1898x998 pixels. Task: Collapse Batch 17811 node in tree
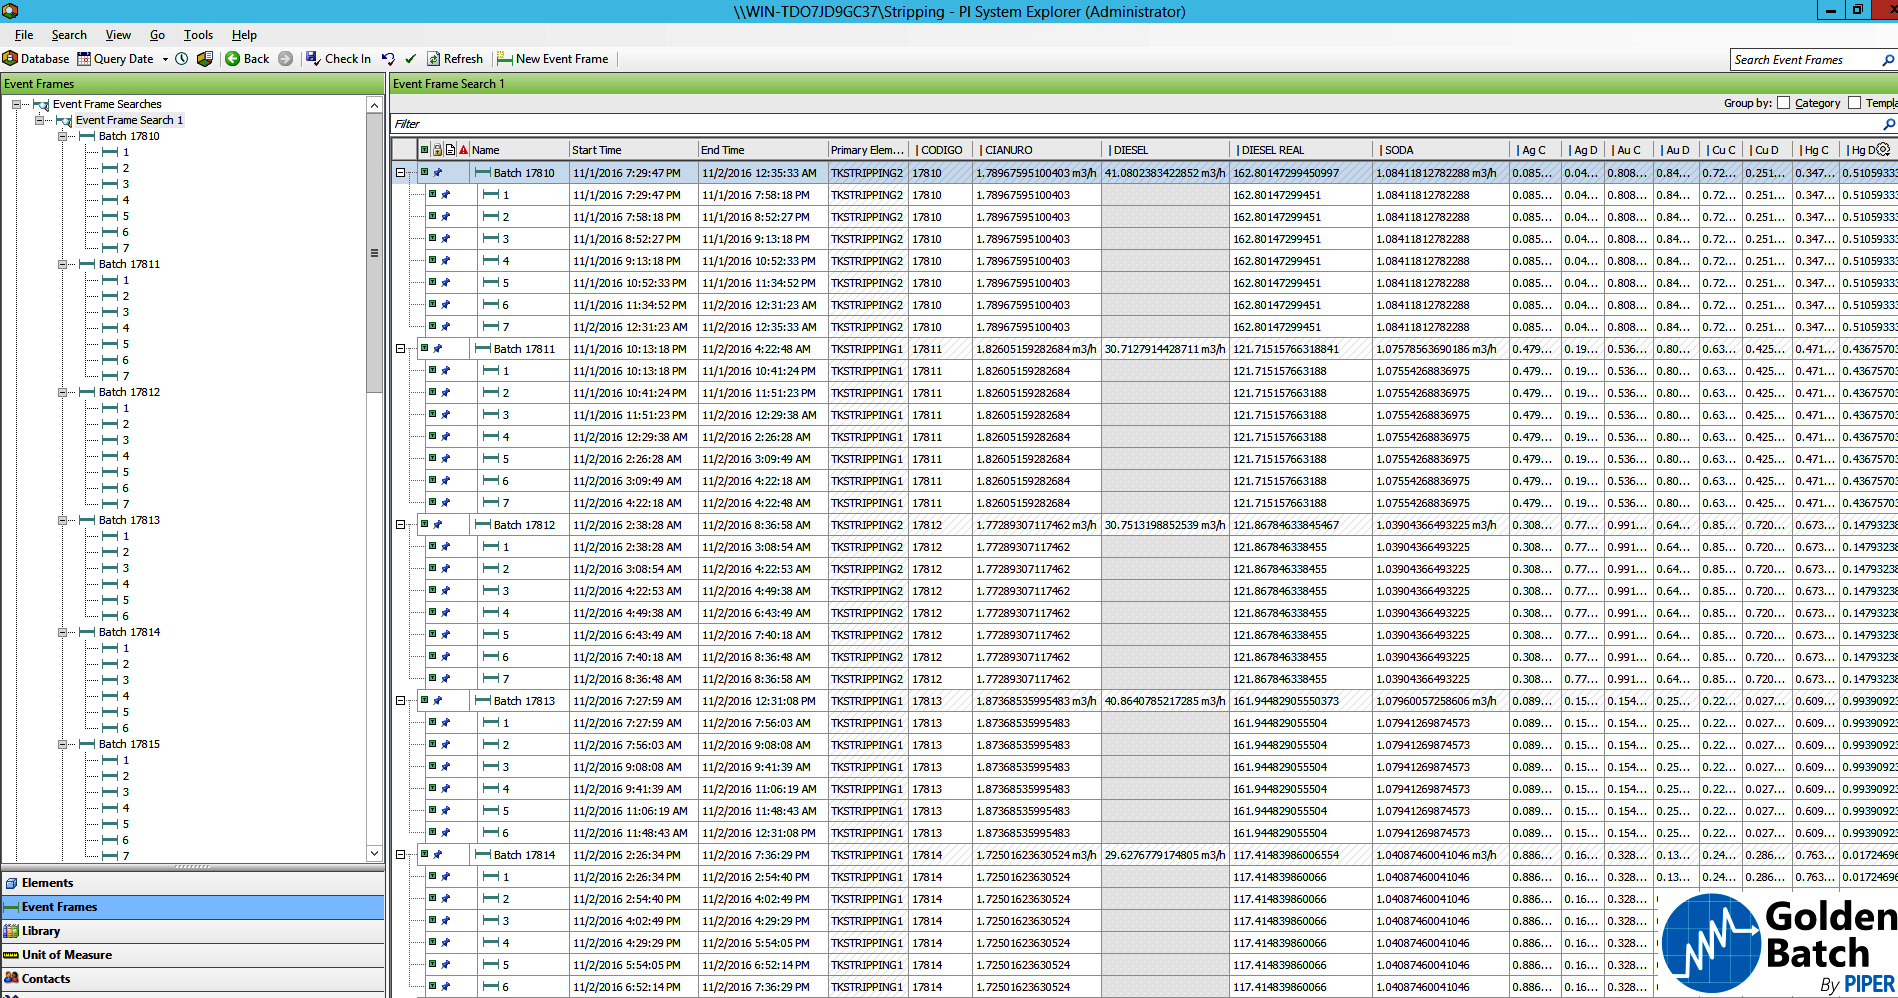coord(62,264)
